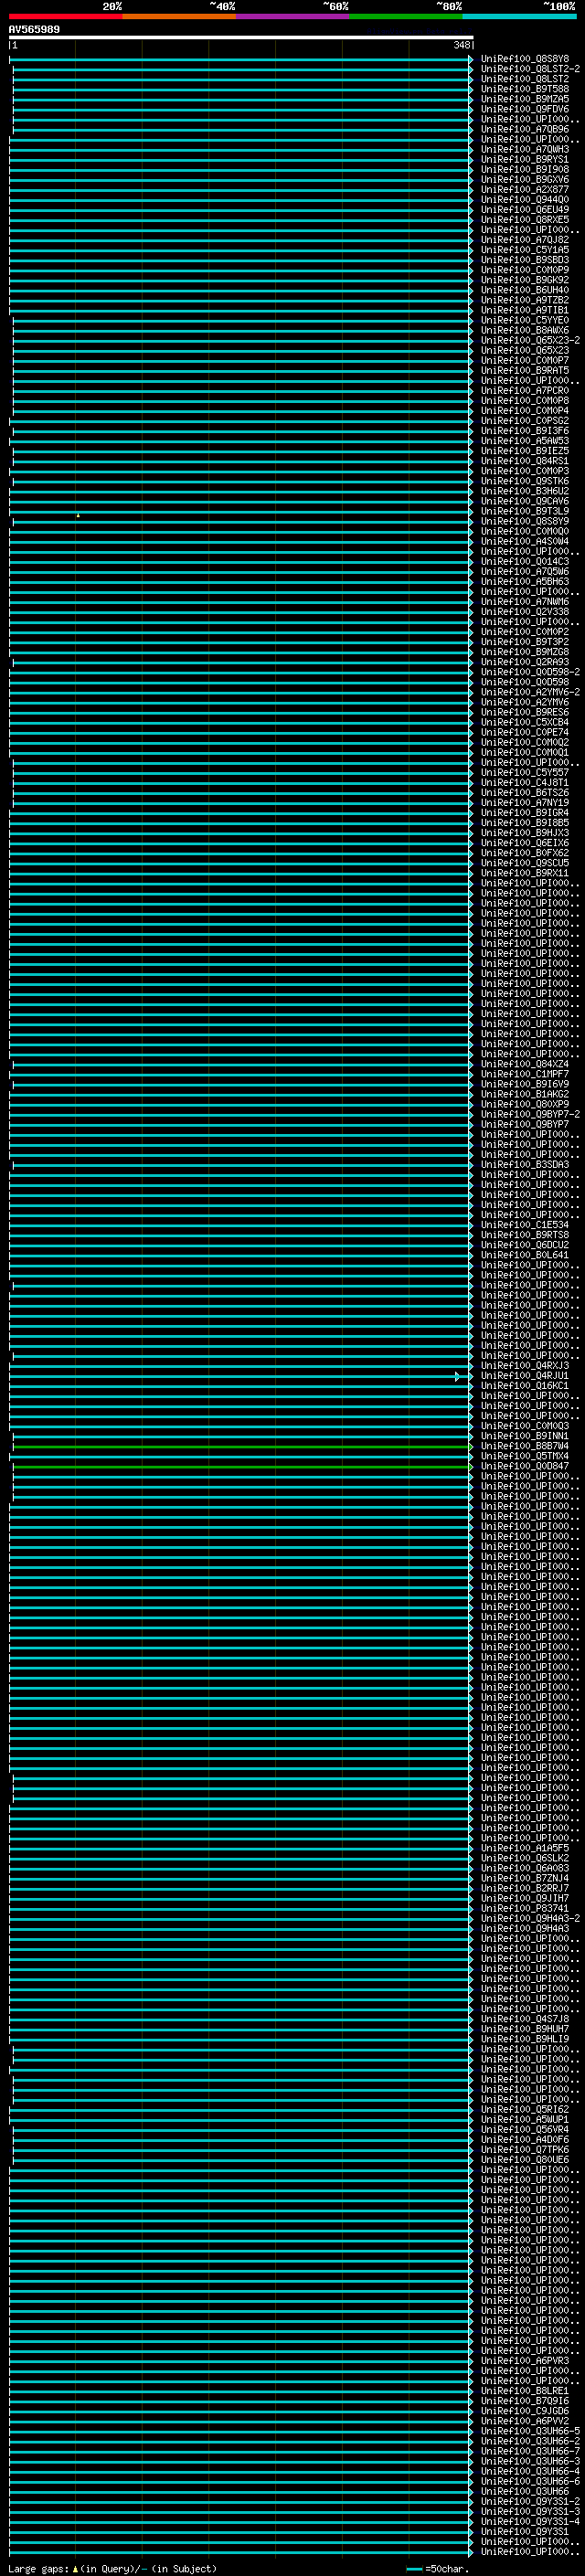Select hit label UniRef100_Q65X23-2
The height and width of the screenshot is (2576, 585).
click(x=530, y=340)
